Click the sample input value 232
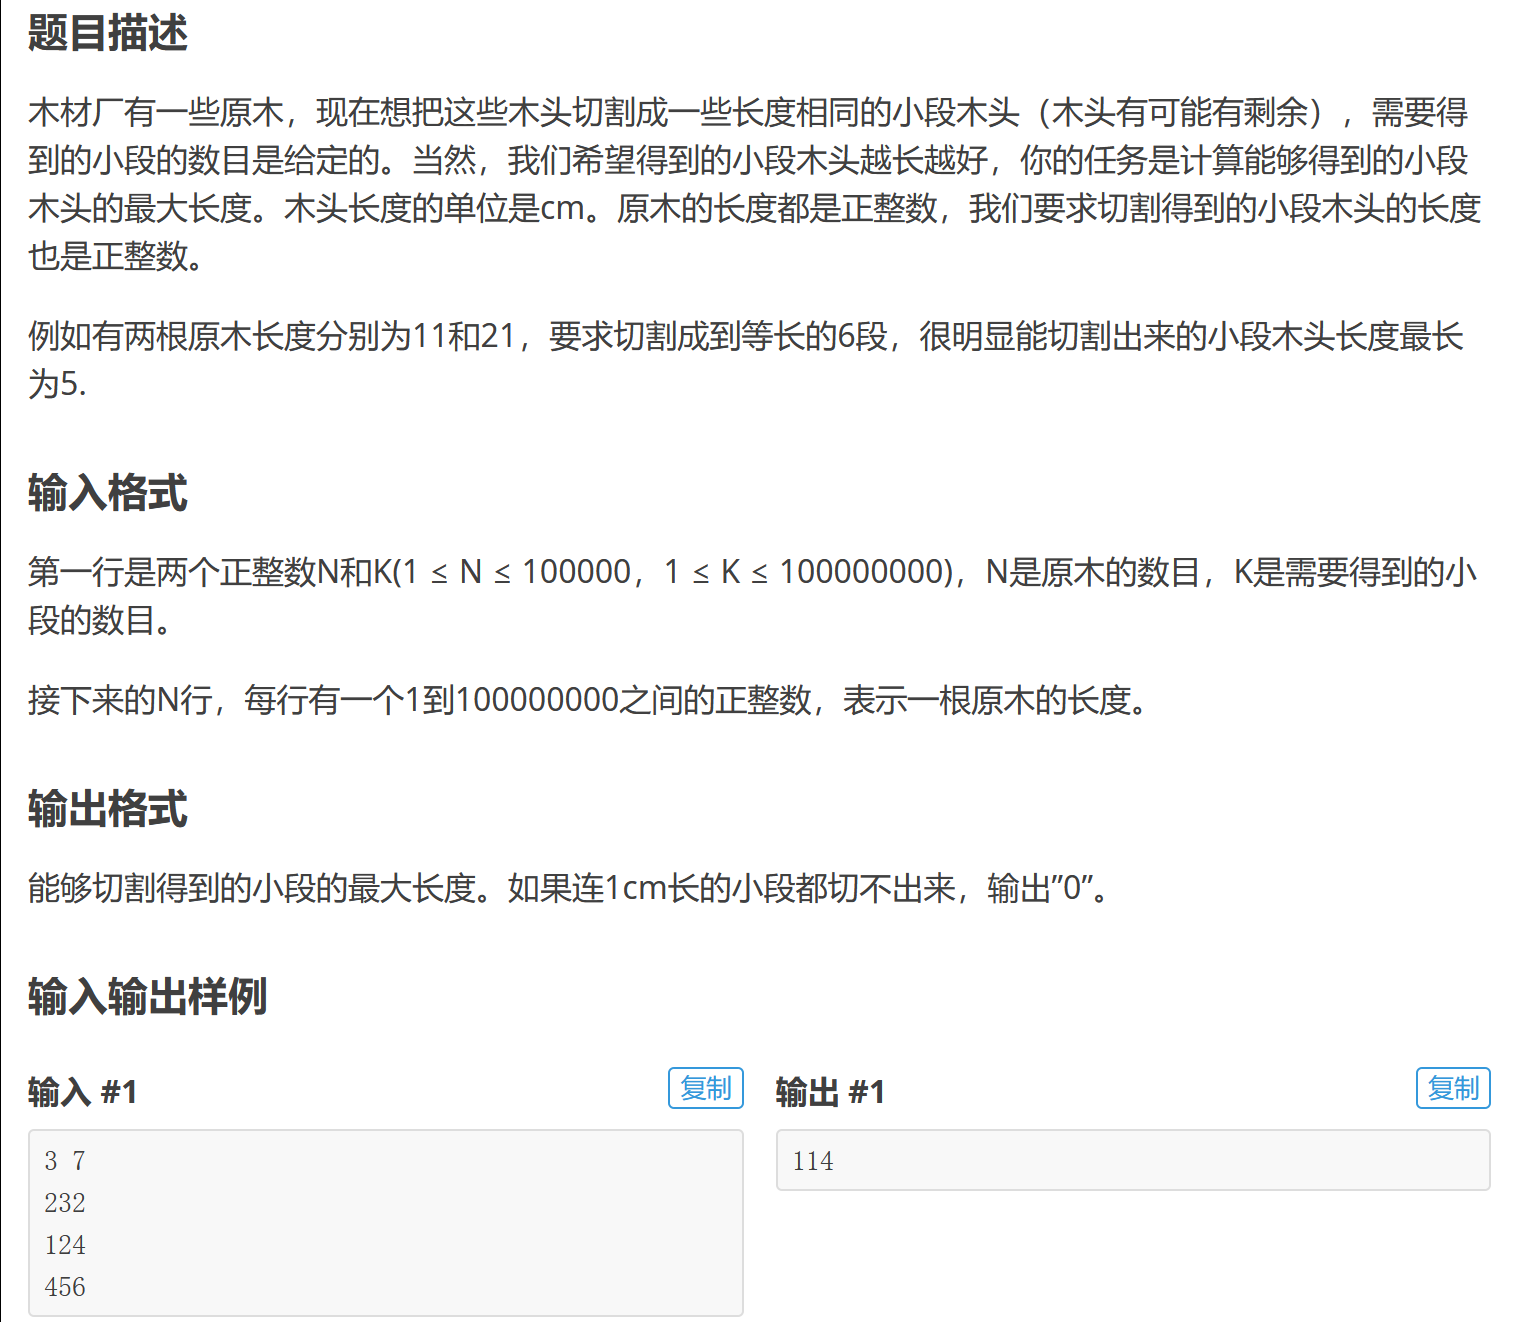The width and height of the screenshot is (1516, 1322). click(65, 1203)
